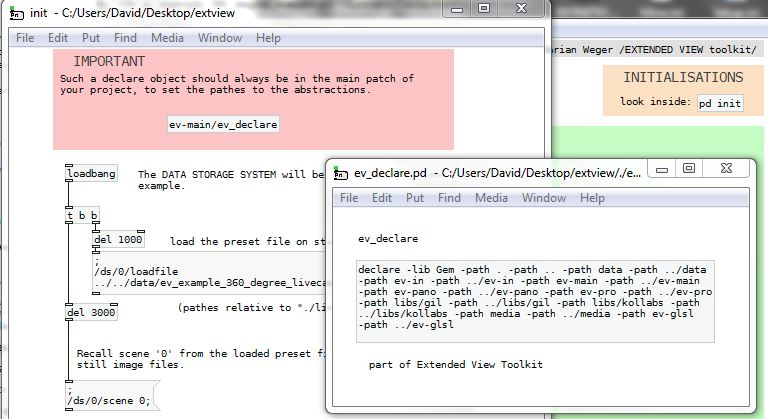
Task: Click the ev-main/ev_declare object box
Action: click(x=224, y=125)
